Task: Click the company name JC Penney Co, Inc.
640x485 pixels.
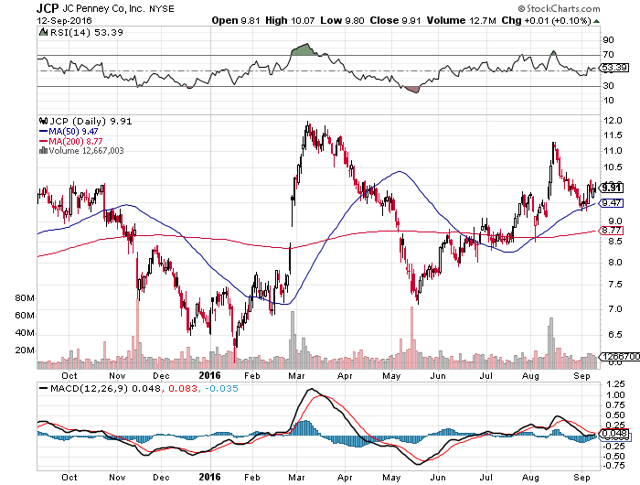Action: [103, 9]
